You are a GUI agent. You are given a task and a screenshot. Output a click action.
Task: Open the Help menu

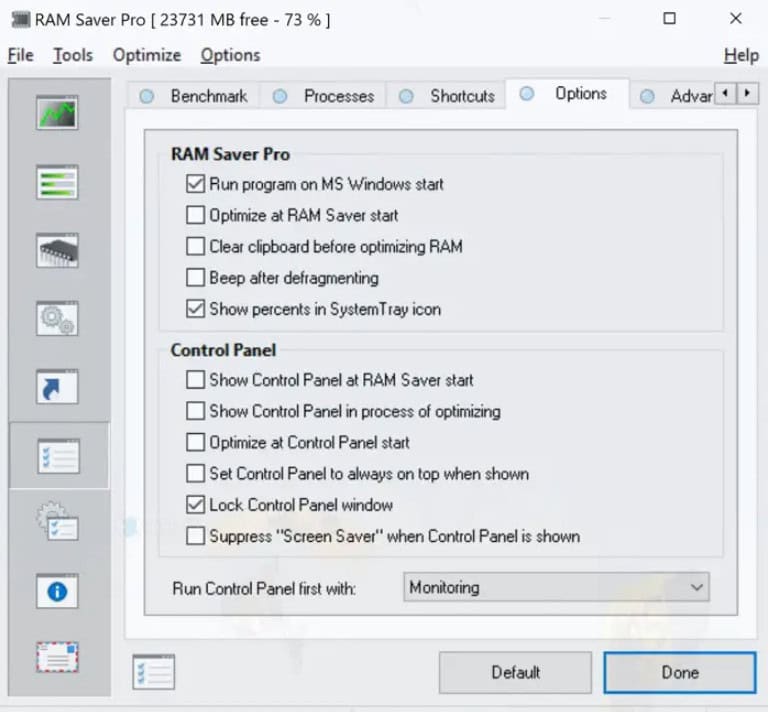click(742, 55)
